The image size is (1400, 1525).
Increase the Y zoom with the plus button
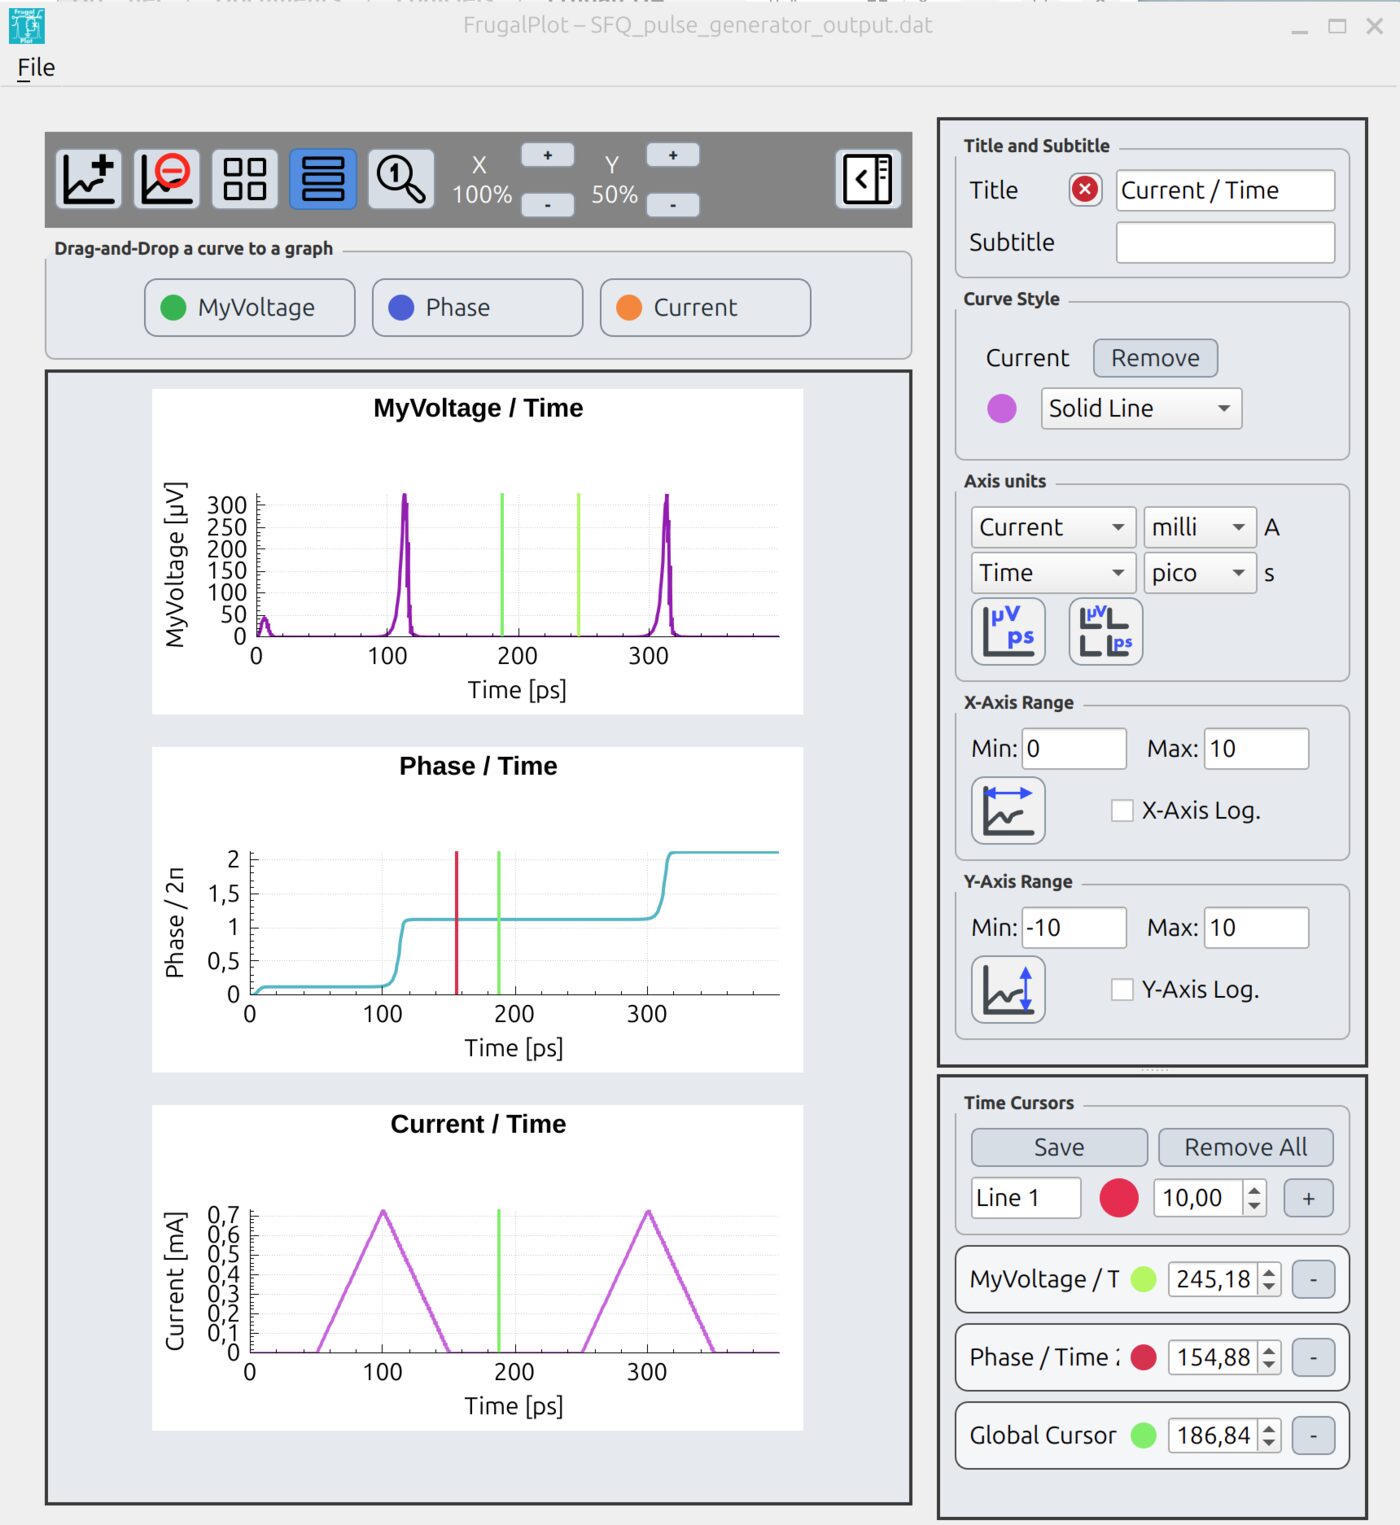pyautogui.click(x=673, y=155)
